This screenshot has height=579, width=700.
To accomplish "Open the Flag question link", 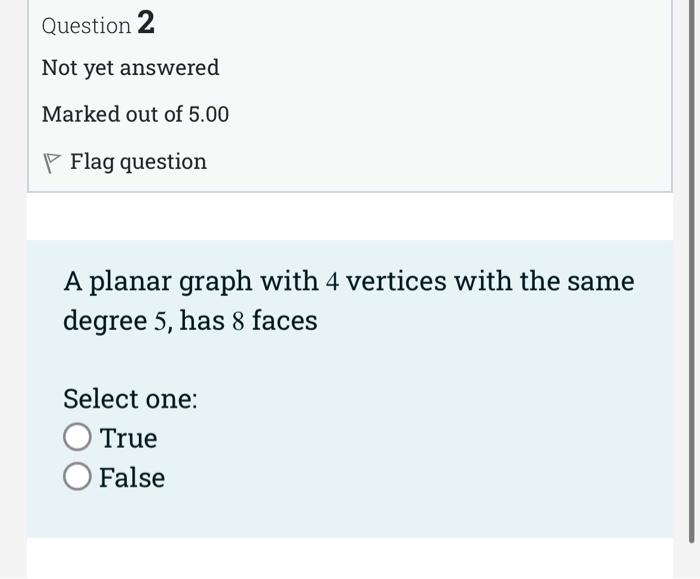I will (138, 162).
